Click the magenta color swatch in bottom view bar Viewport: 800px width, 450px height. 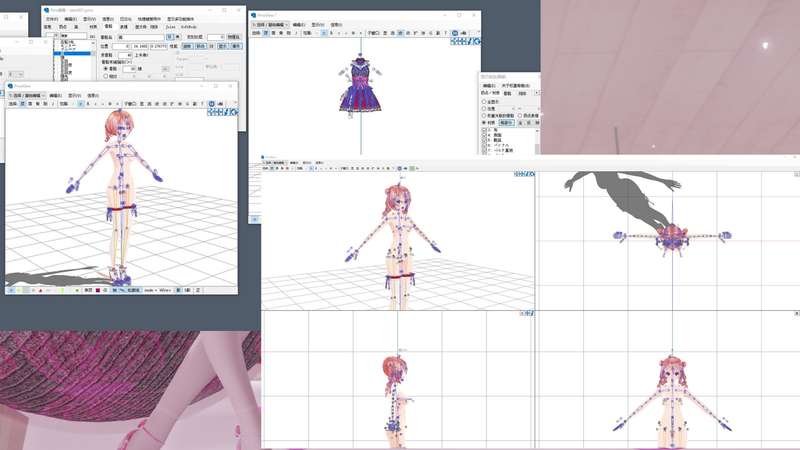click(x=98, y=290)
